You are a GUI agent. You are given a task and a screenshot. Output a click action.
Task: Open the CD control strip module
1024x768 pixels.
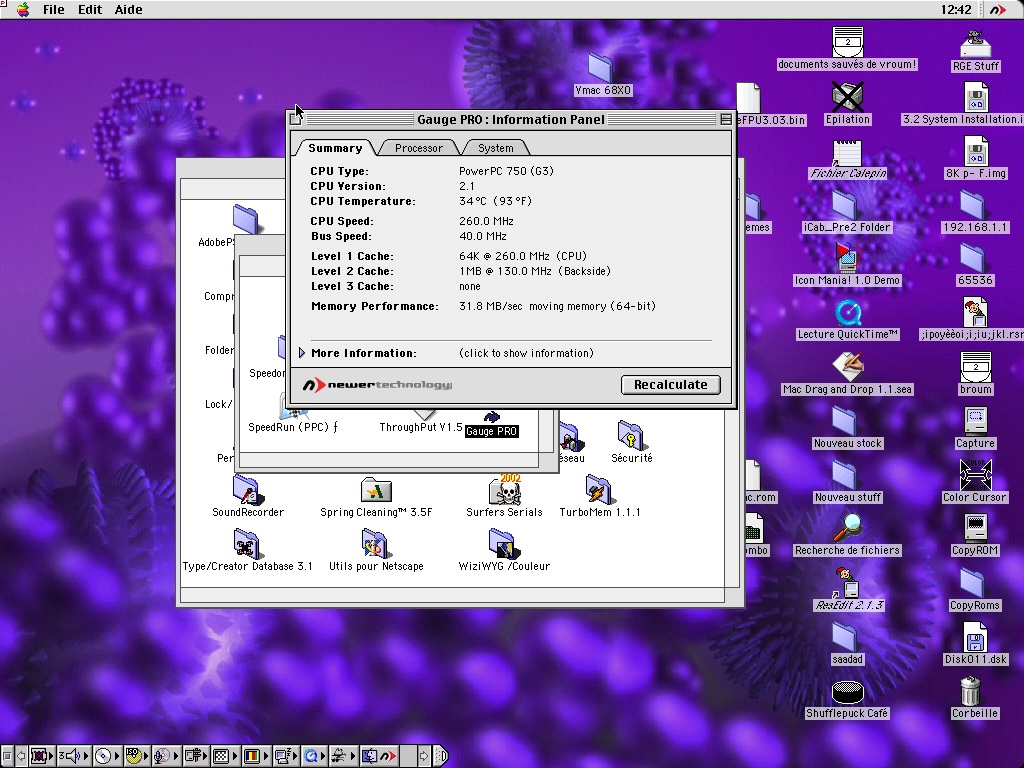(106, 756)
